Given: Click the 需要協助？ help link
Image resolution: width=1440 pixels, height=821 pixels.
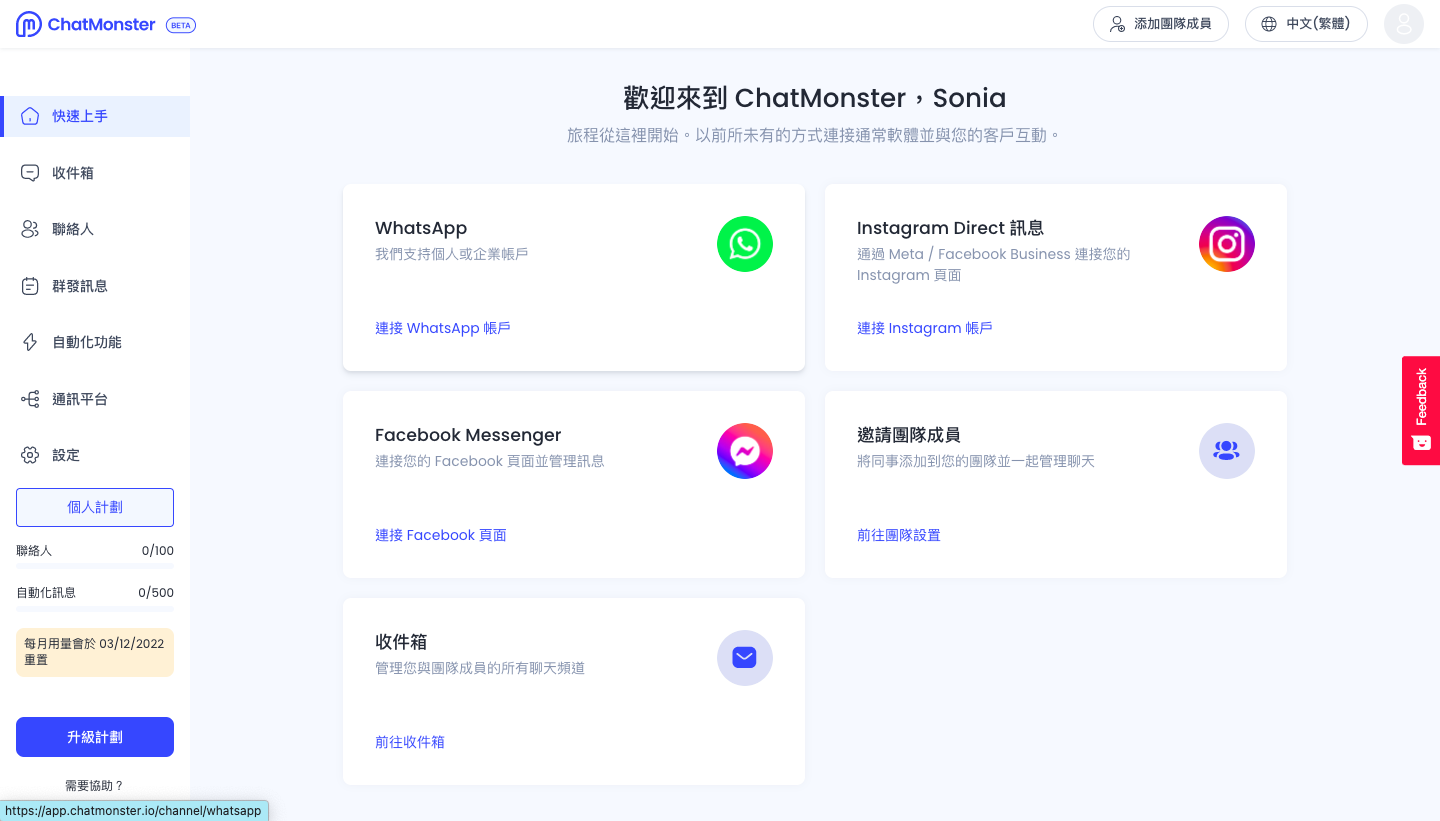Looking at the screenshot, I should coord(95,786).
